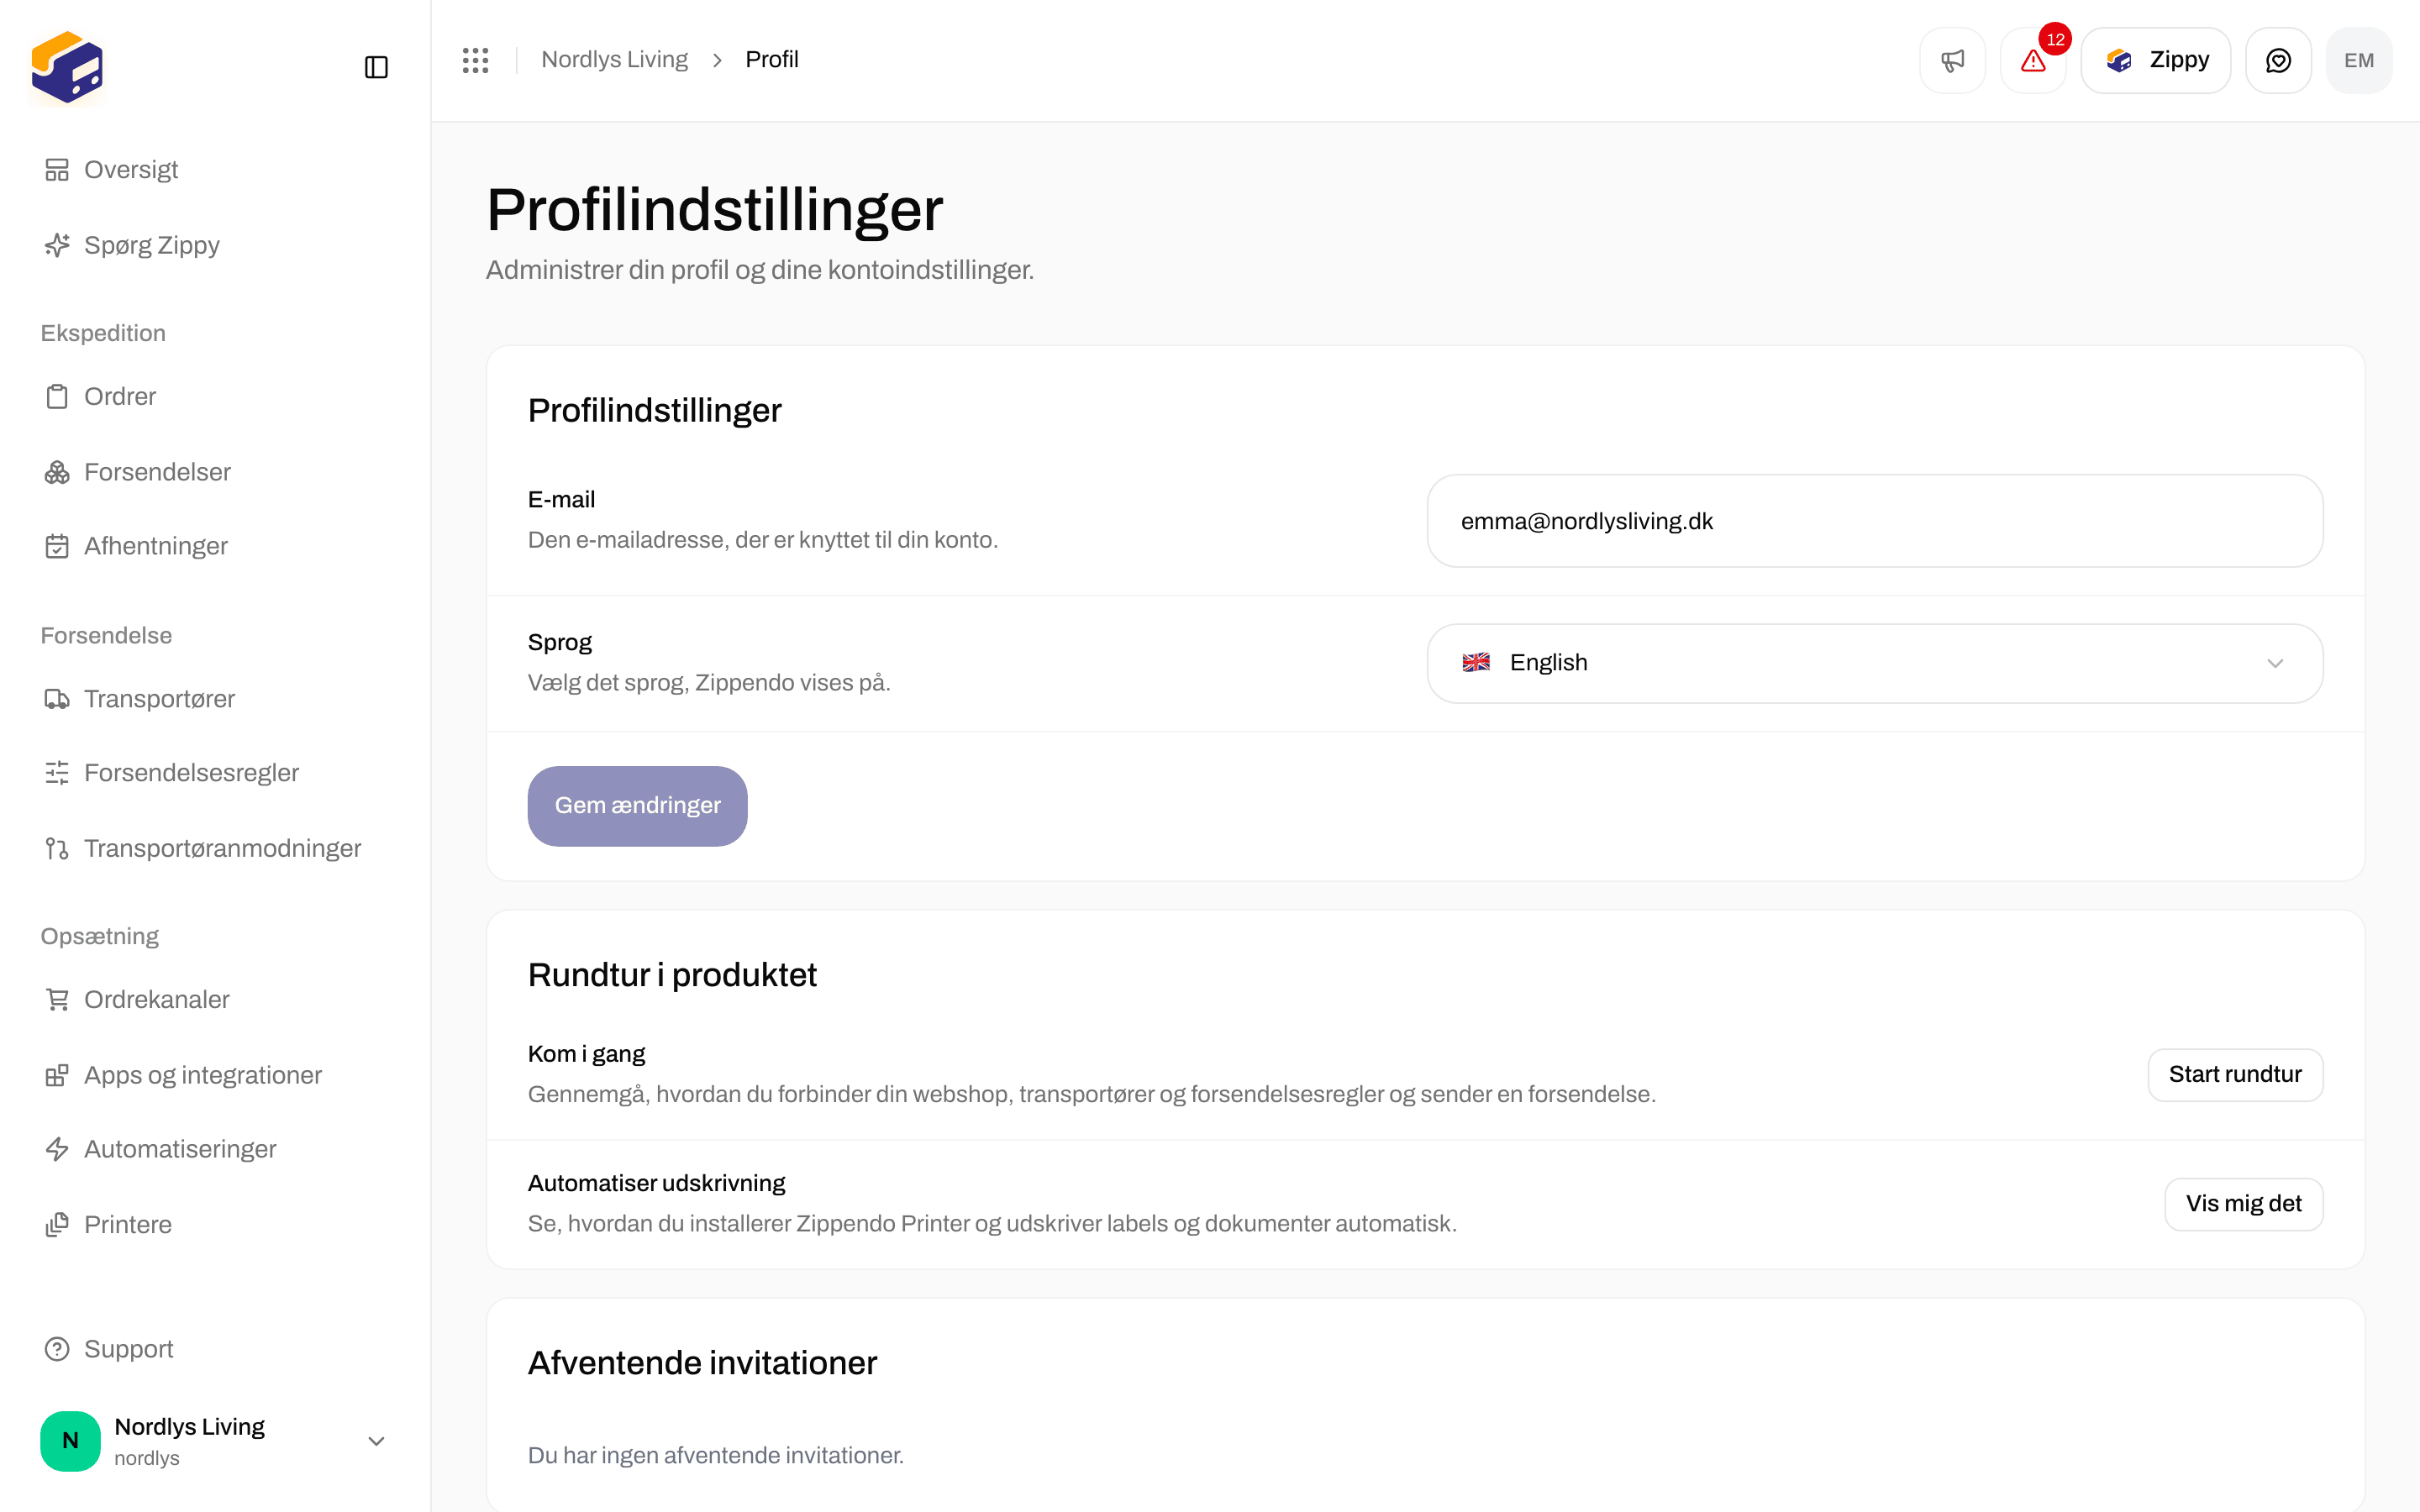The image size is (2420, 1512).
Task: Click the Oversigt dashboard icon
Action: (x=57, y=170)
